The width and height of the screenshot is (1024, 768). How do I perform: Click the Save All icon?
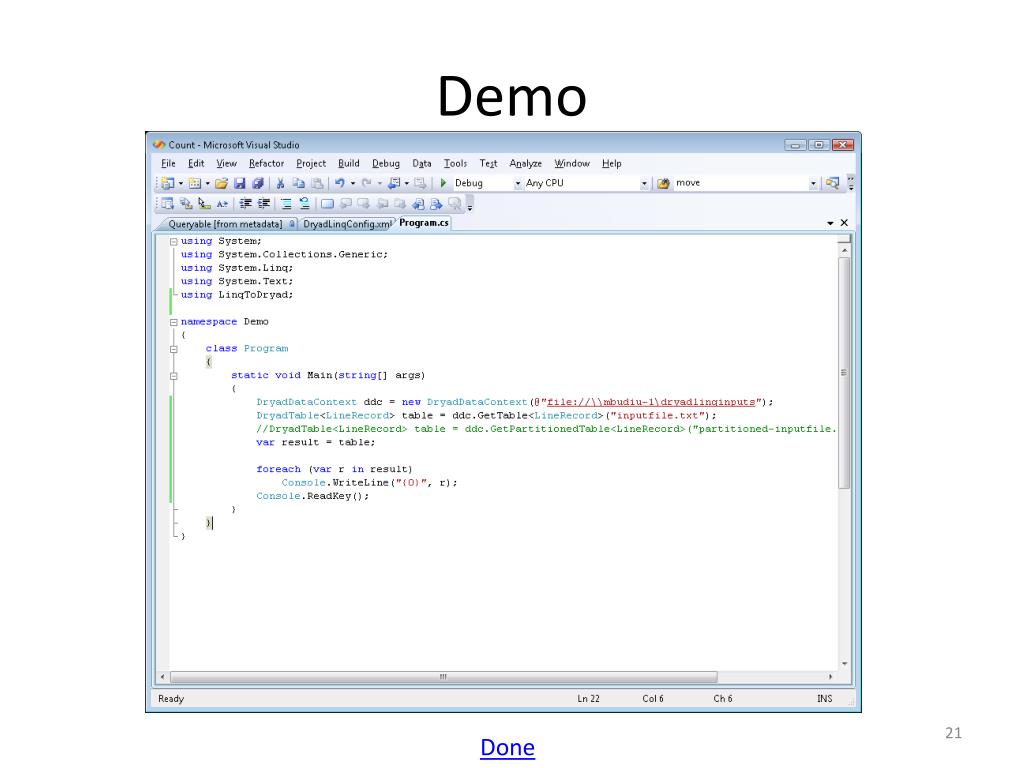coord(258,184)
